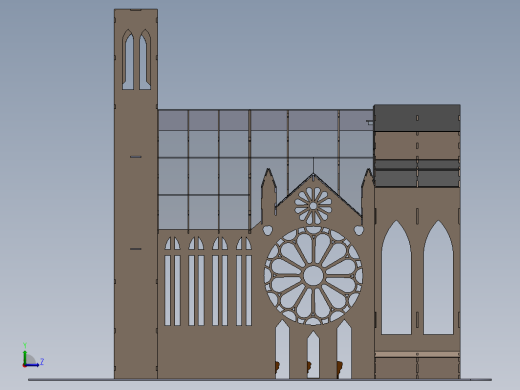Select the large rose window center circle
The width and height of the screenshot is (520, 390).
(x=313, y=276)
